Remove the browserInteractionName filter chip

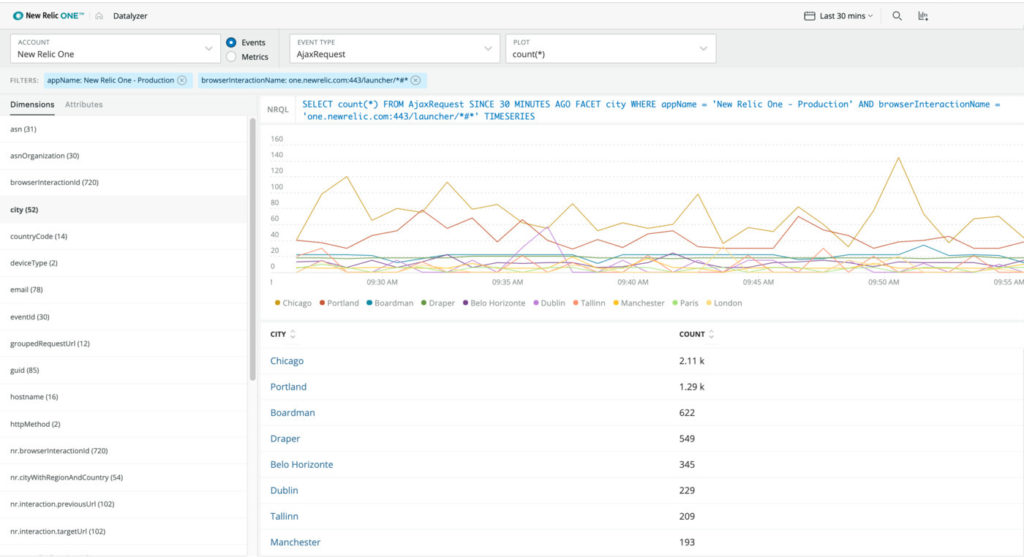[x=415, y=80]
